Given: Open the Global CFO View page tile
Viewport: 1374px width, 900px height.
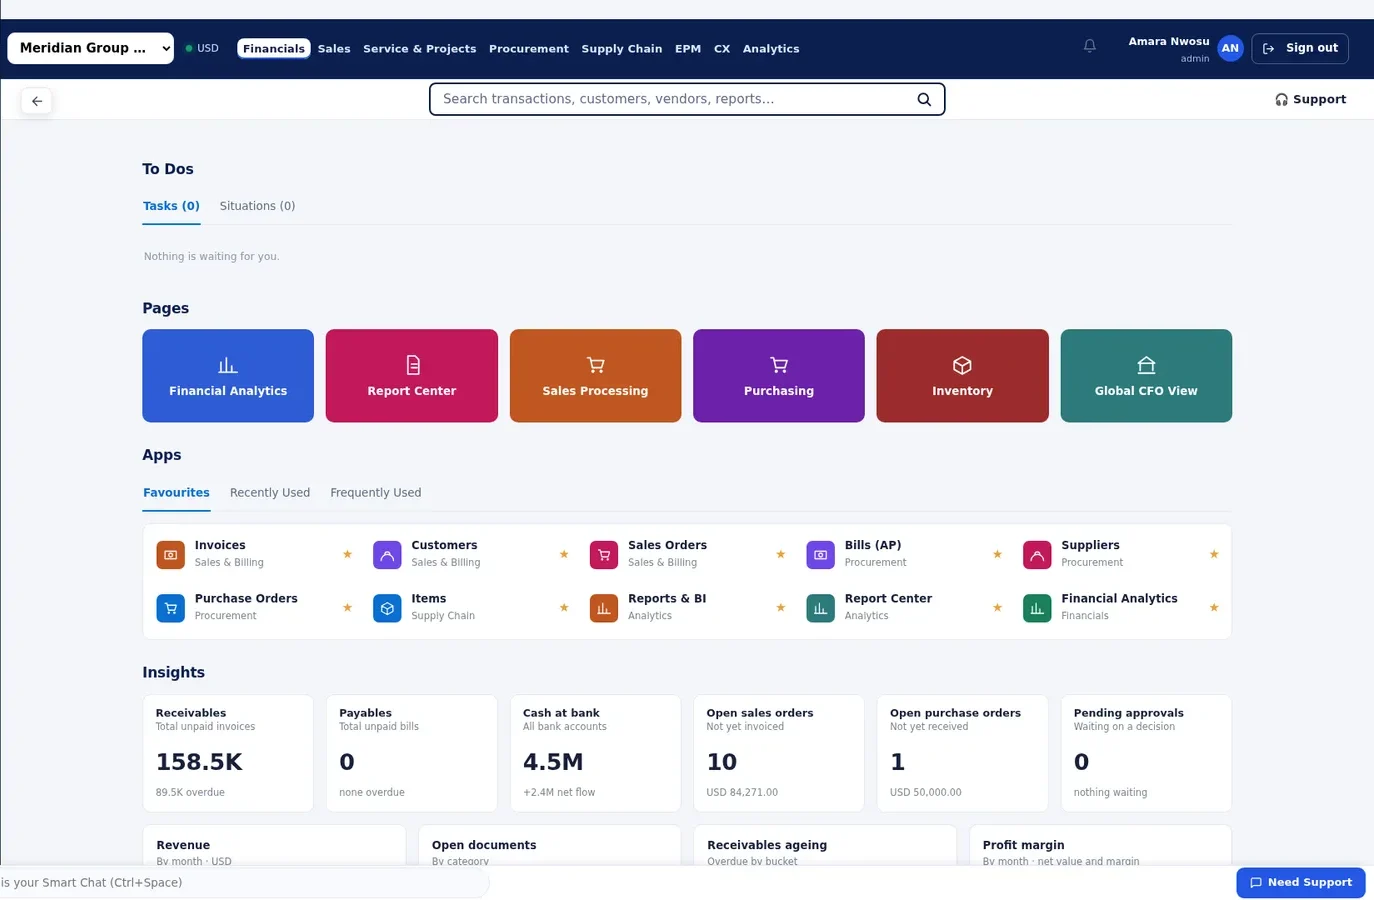Looking at the screenshot, I should coord(1146,376).
